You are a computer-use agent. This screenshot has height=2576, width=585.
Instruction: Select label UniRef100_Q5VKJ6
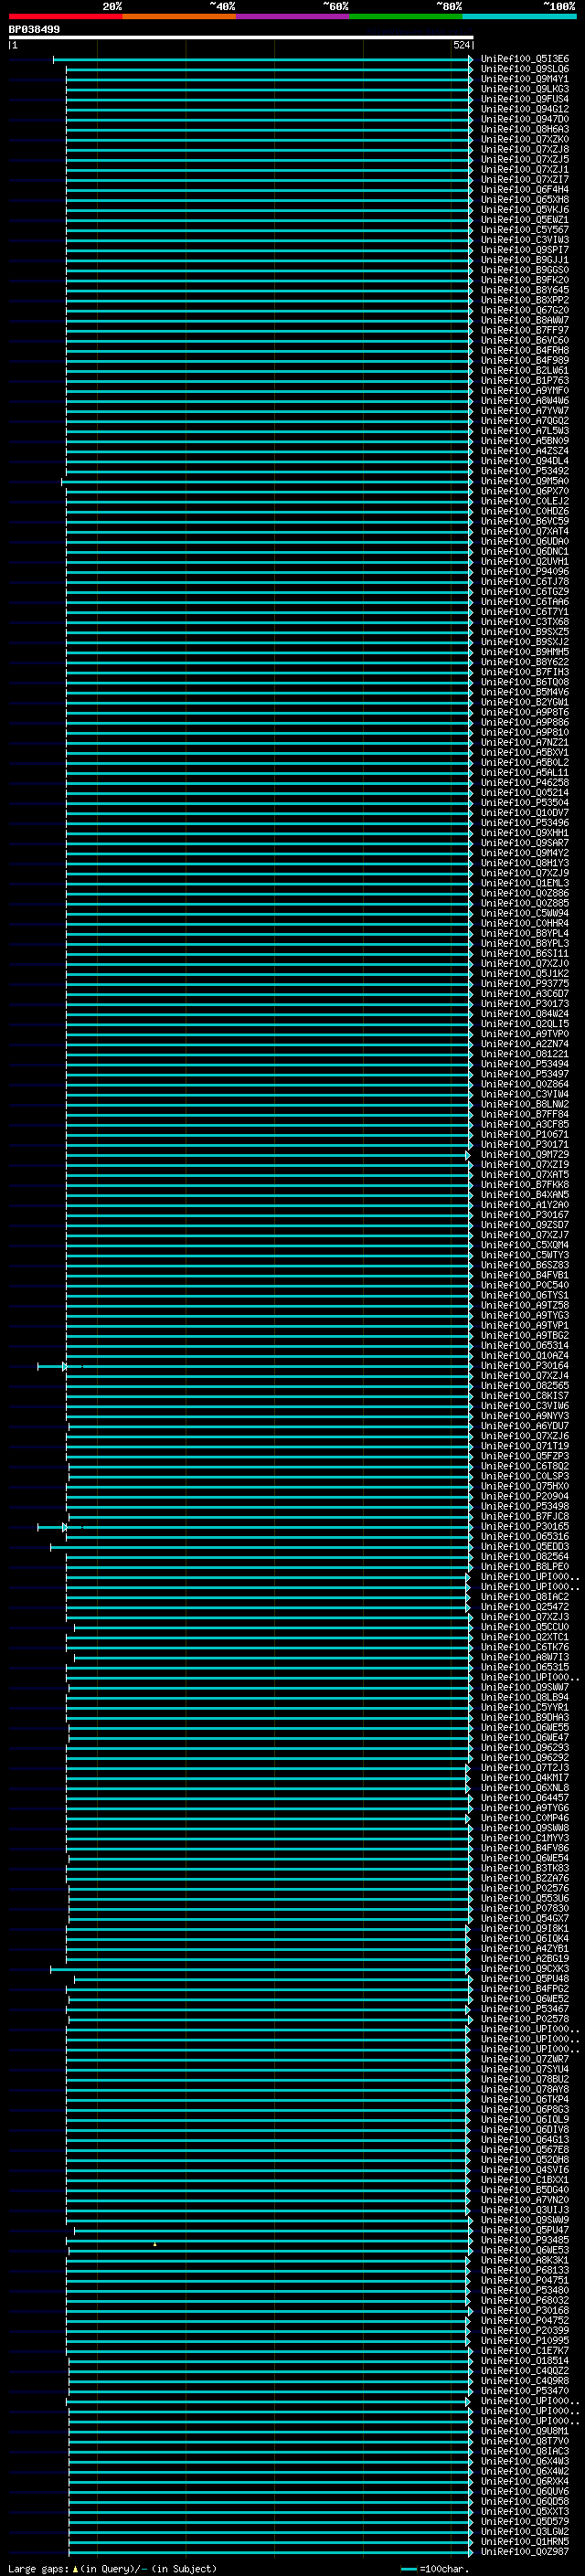525,210
